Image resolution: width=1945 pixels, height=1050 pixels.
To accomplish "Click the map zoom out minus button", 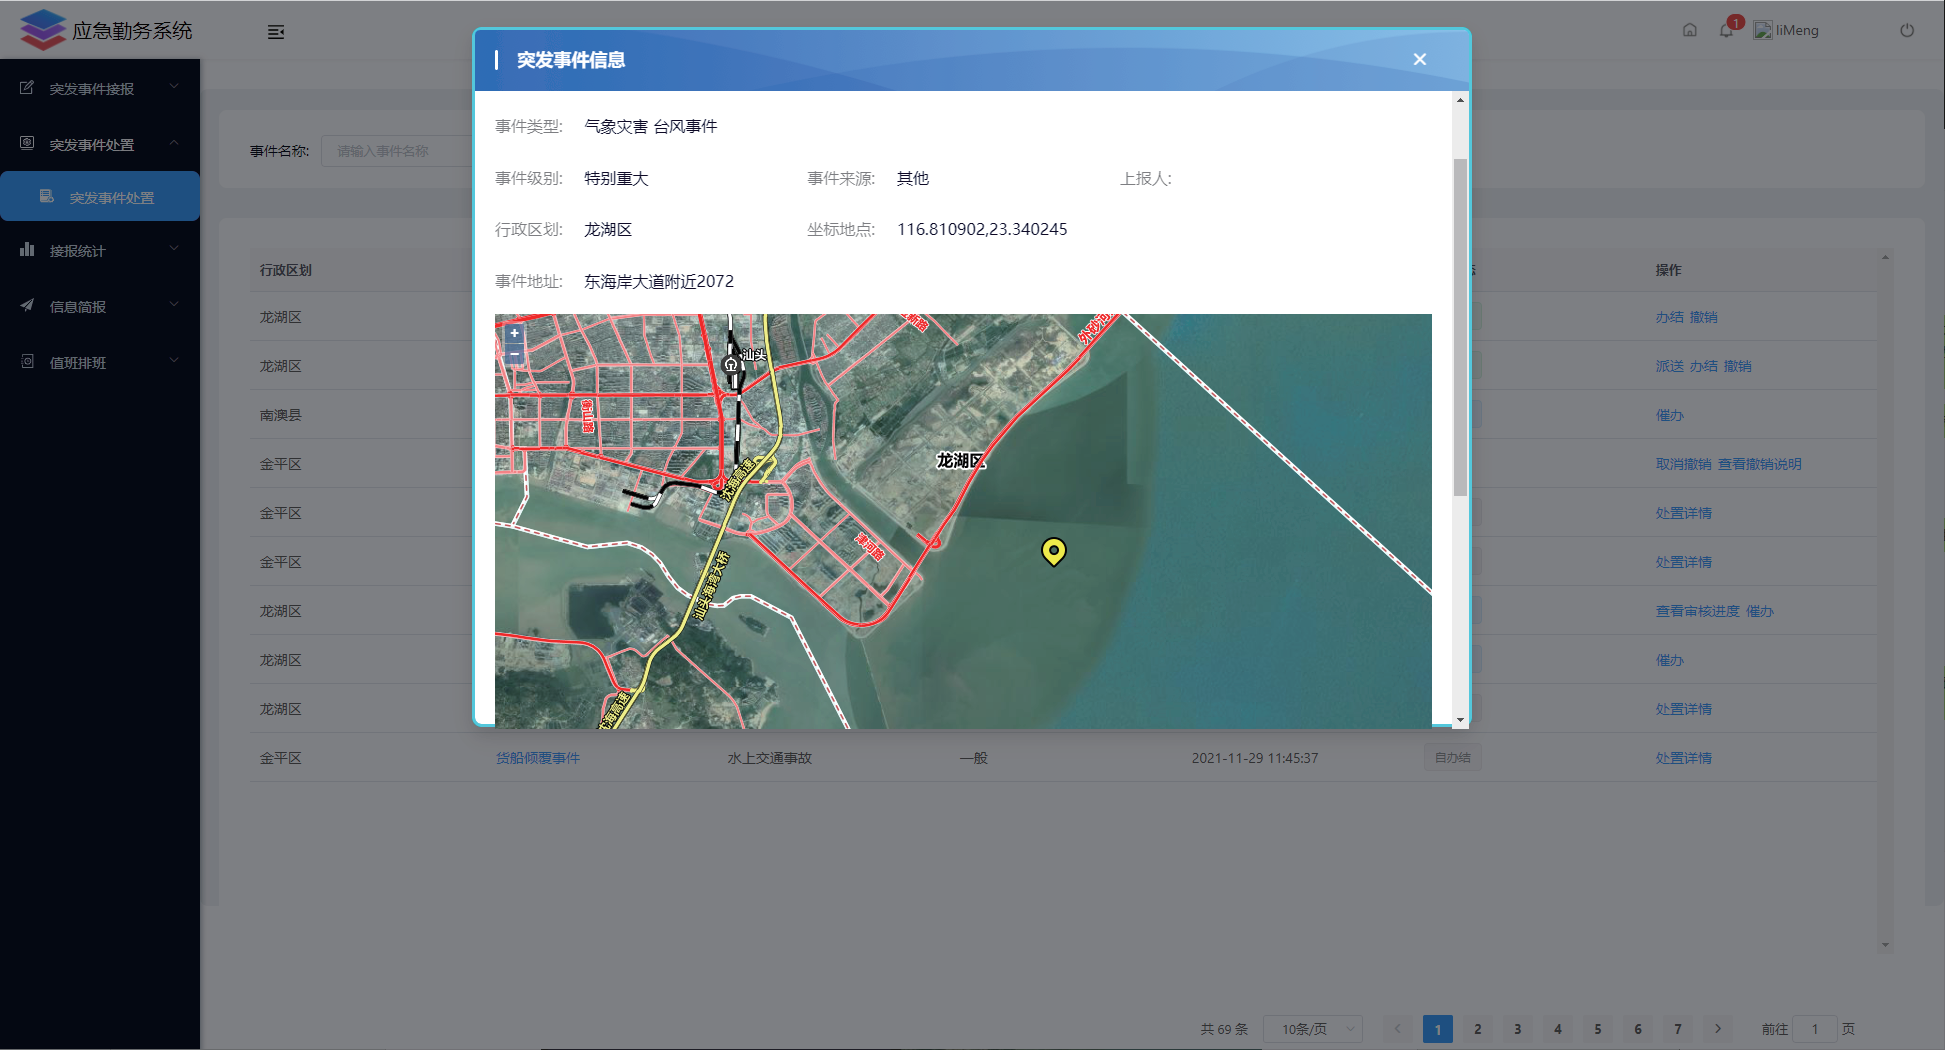I will [x=514, y=354].
